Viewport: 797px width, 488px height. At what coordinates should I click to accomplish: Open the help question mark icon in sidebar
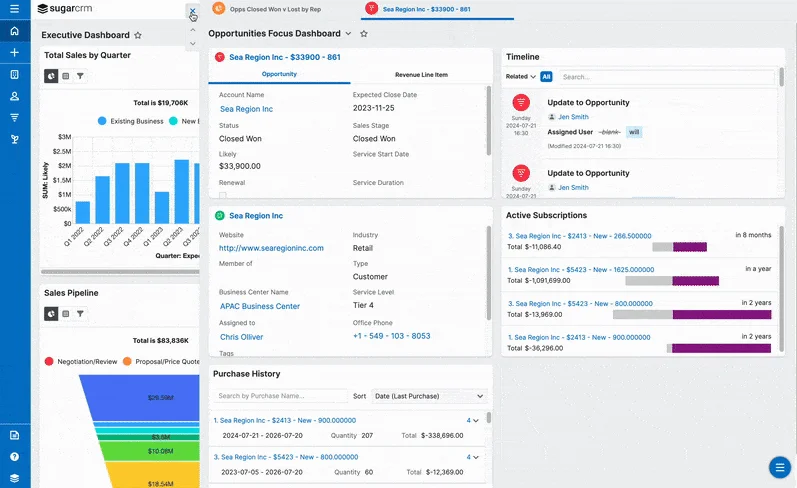14,456
